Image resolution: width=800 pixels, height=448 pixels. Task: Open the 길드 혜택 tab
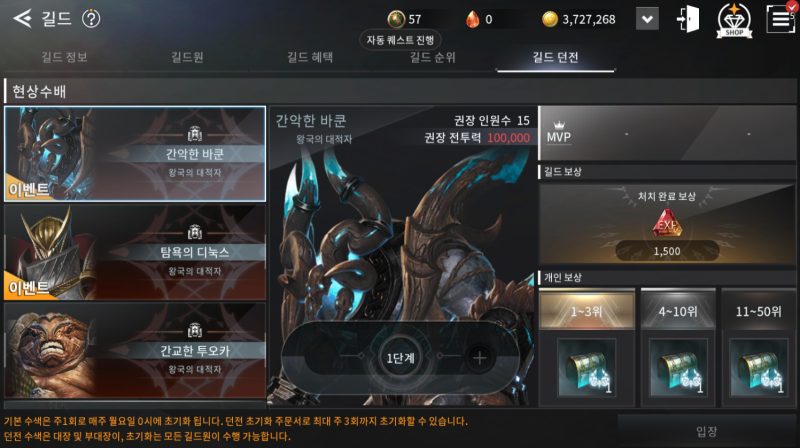310,57
